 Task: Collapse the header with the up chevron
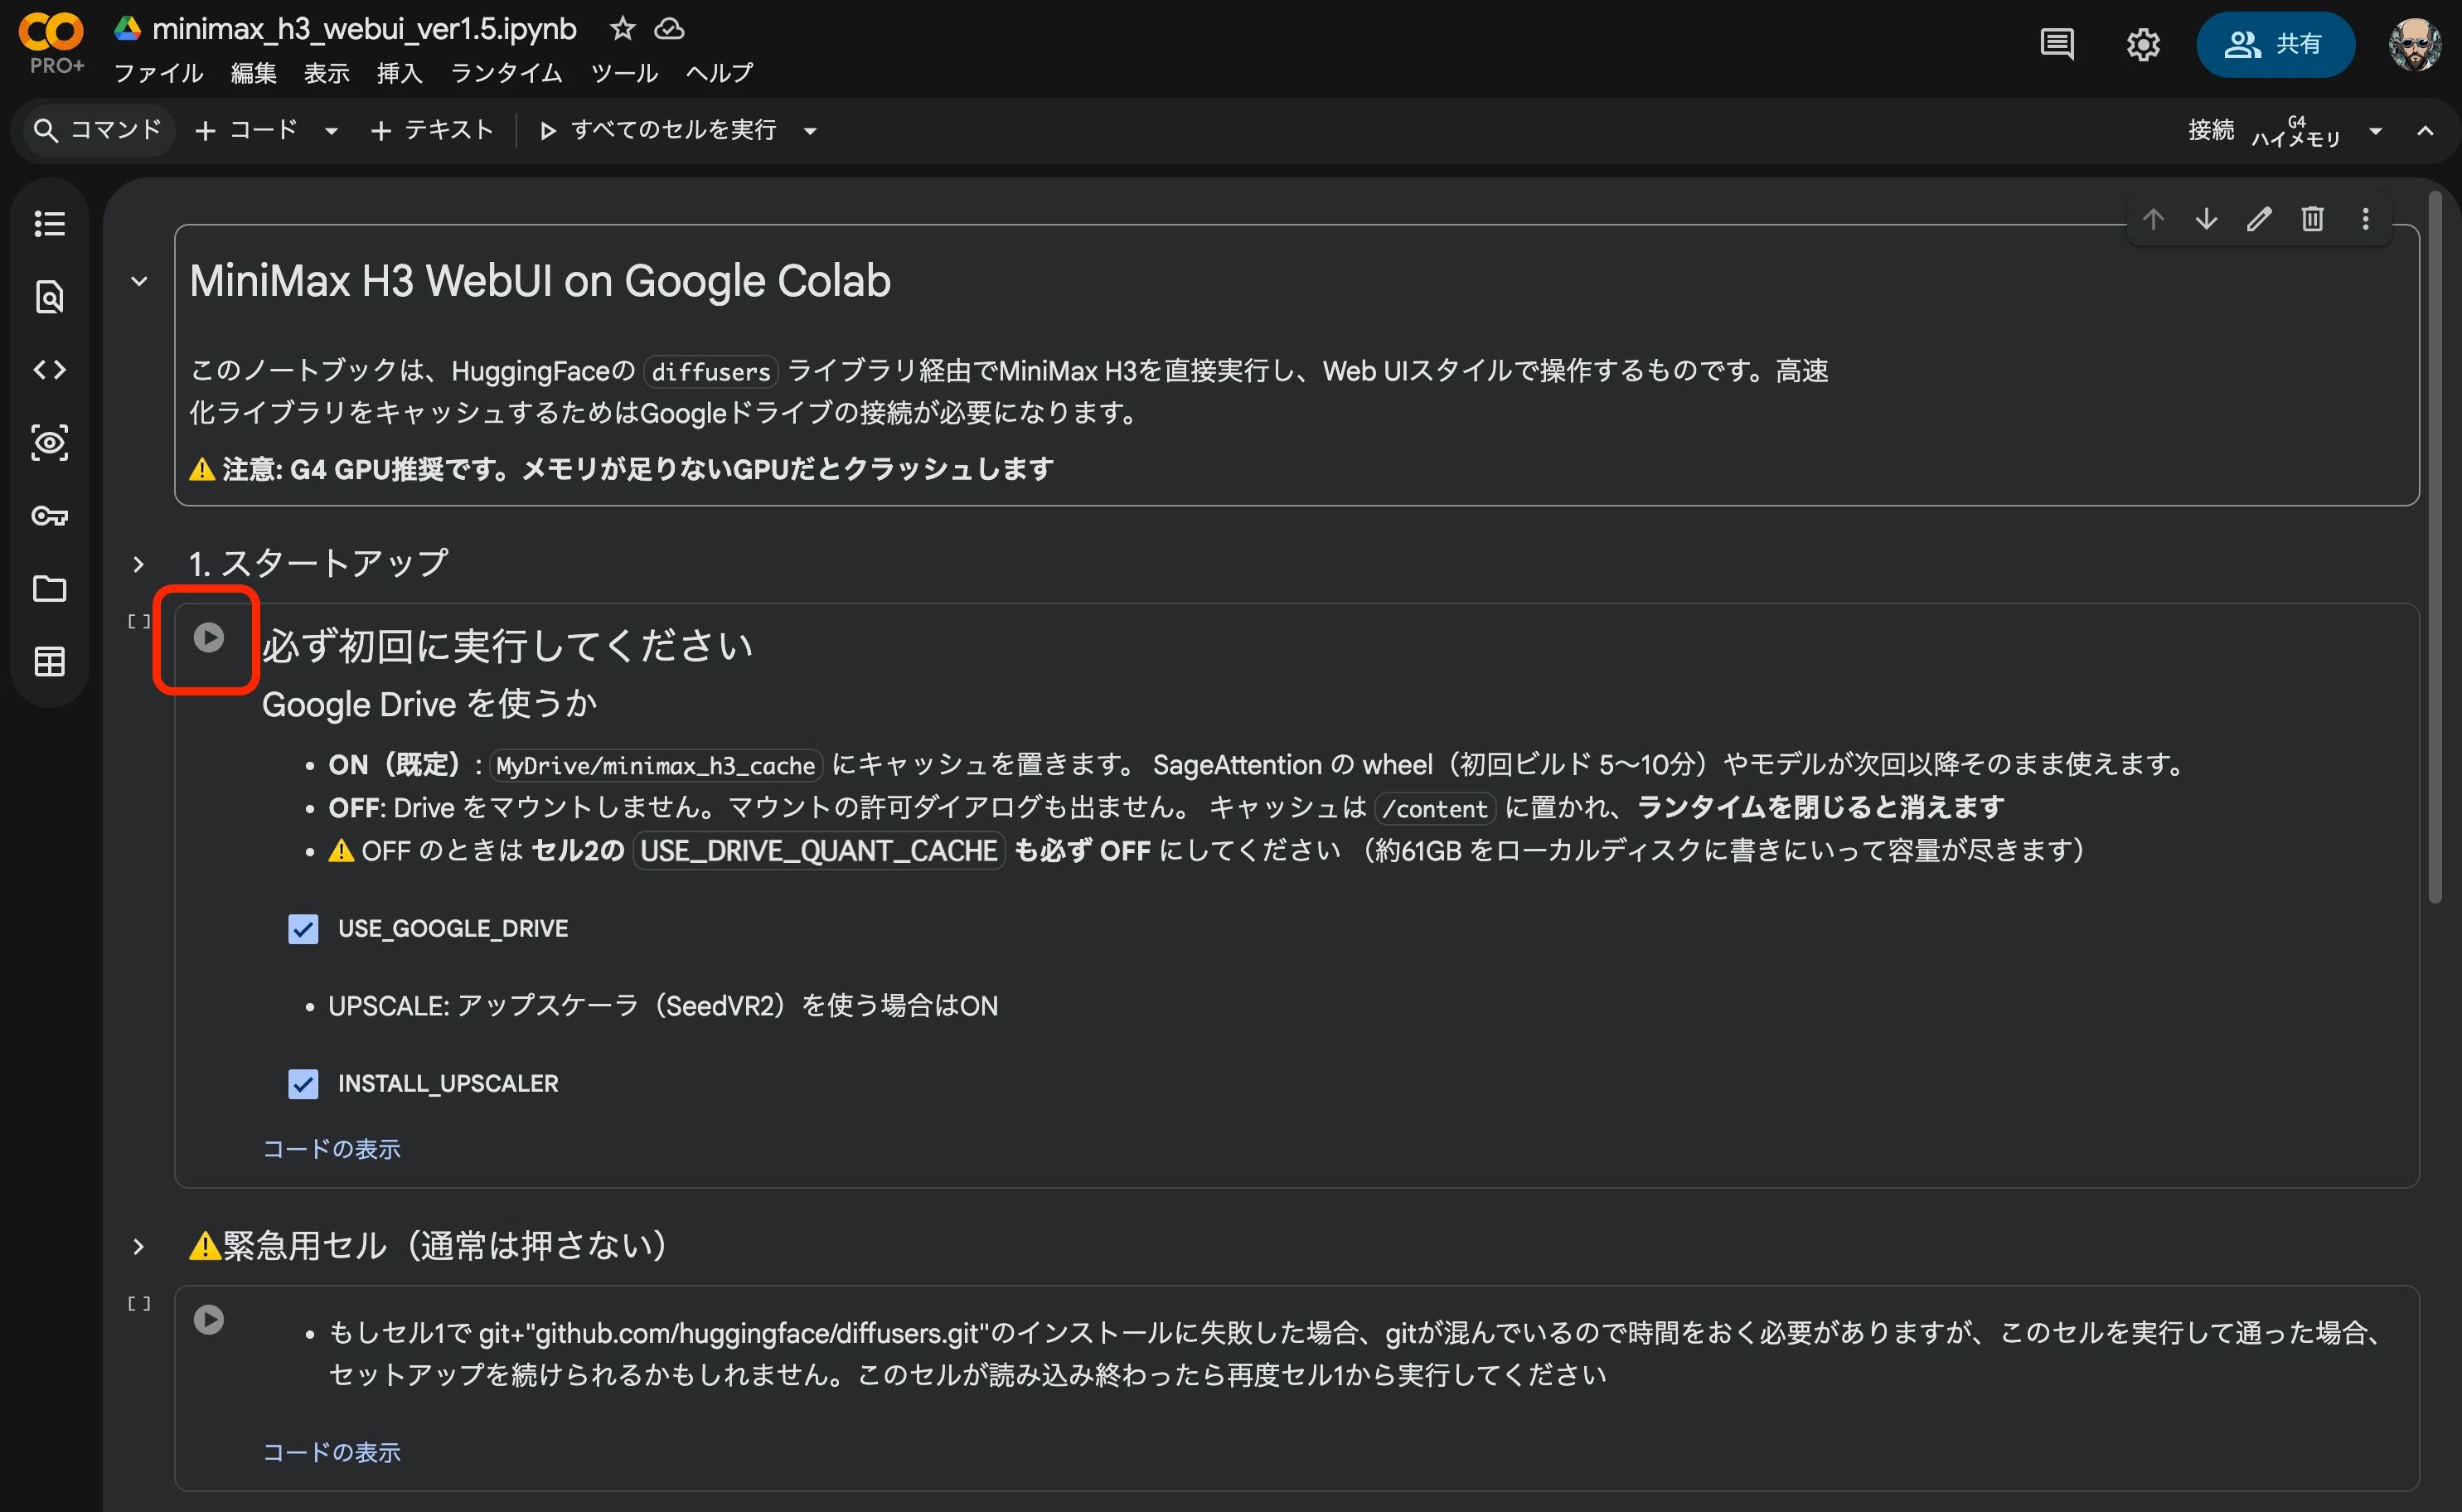point(2425,131)
